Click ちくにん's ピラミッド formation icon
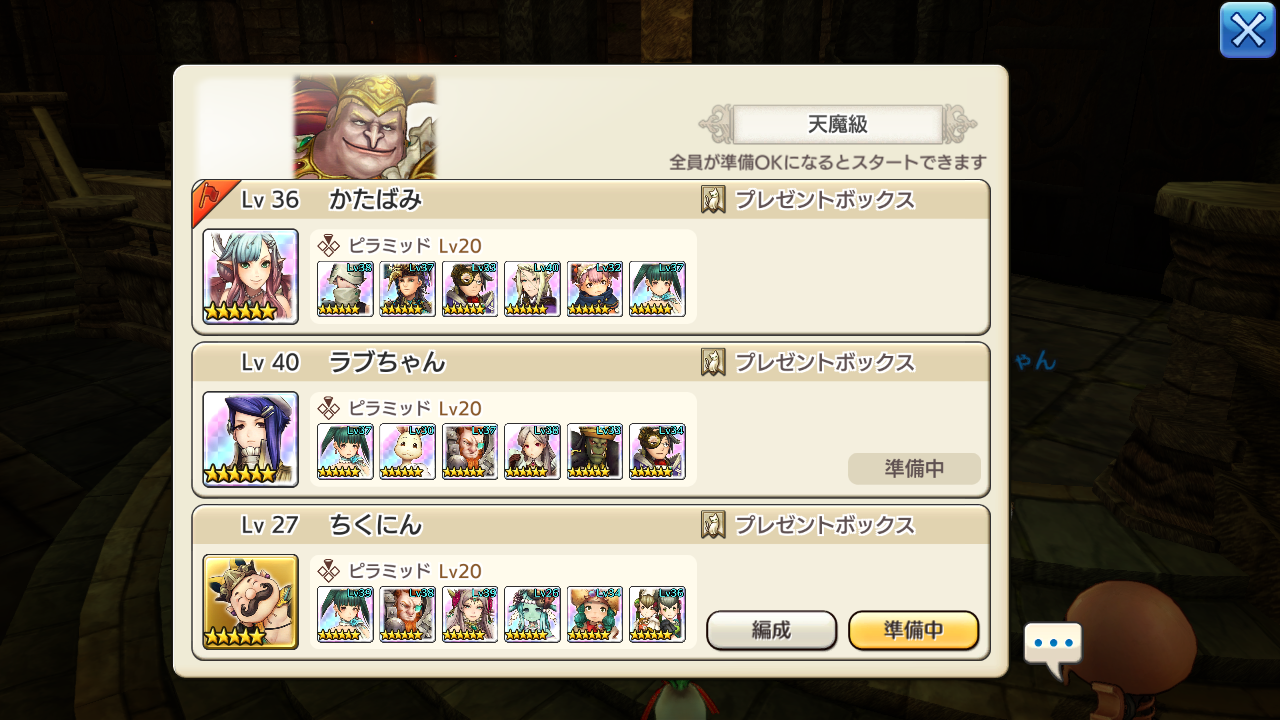1280x720 pixels. (328, 571)
